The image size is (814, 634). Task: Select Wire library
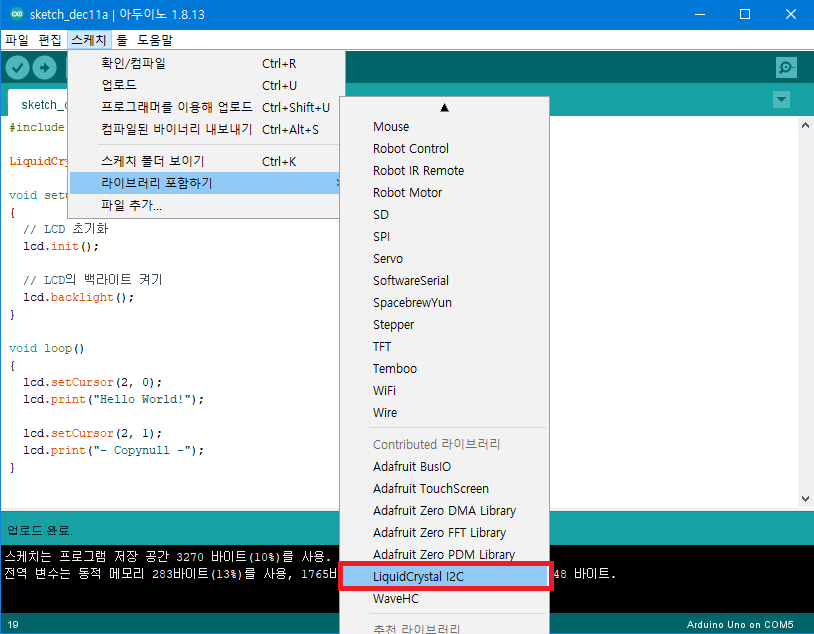(x=444, y=413)
